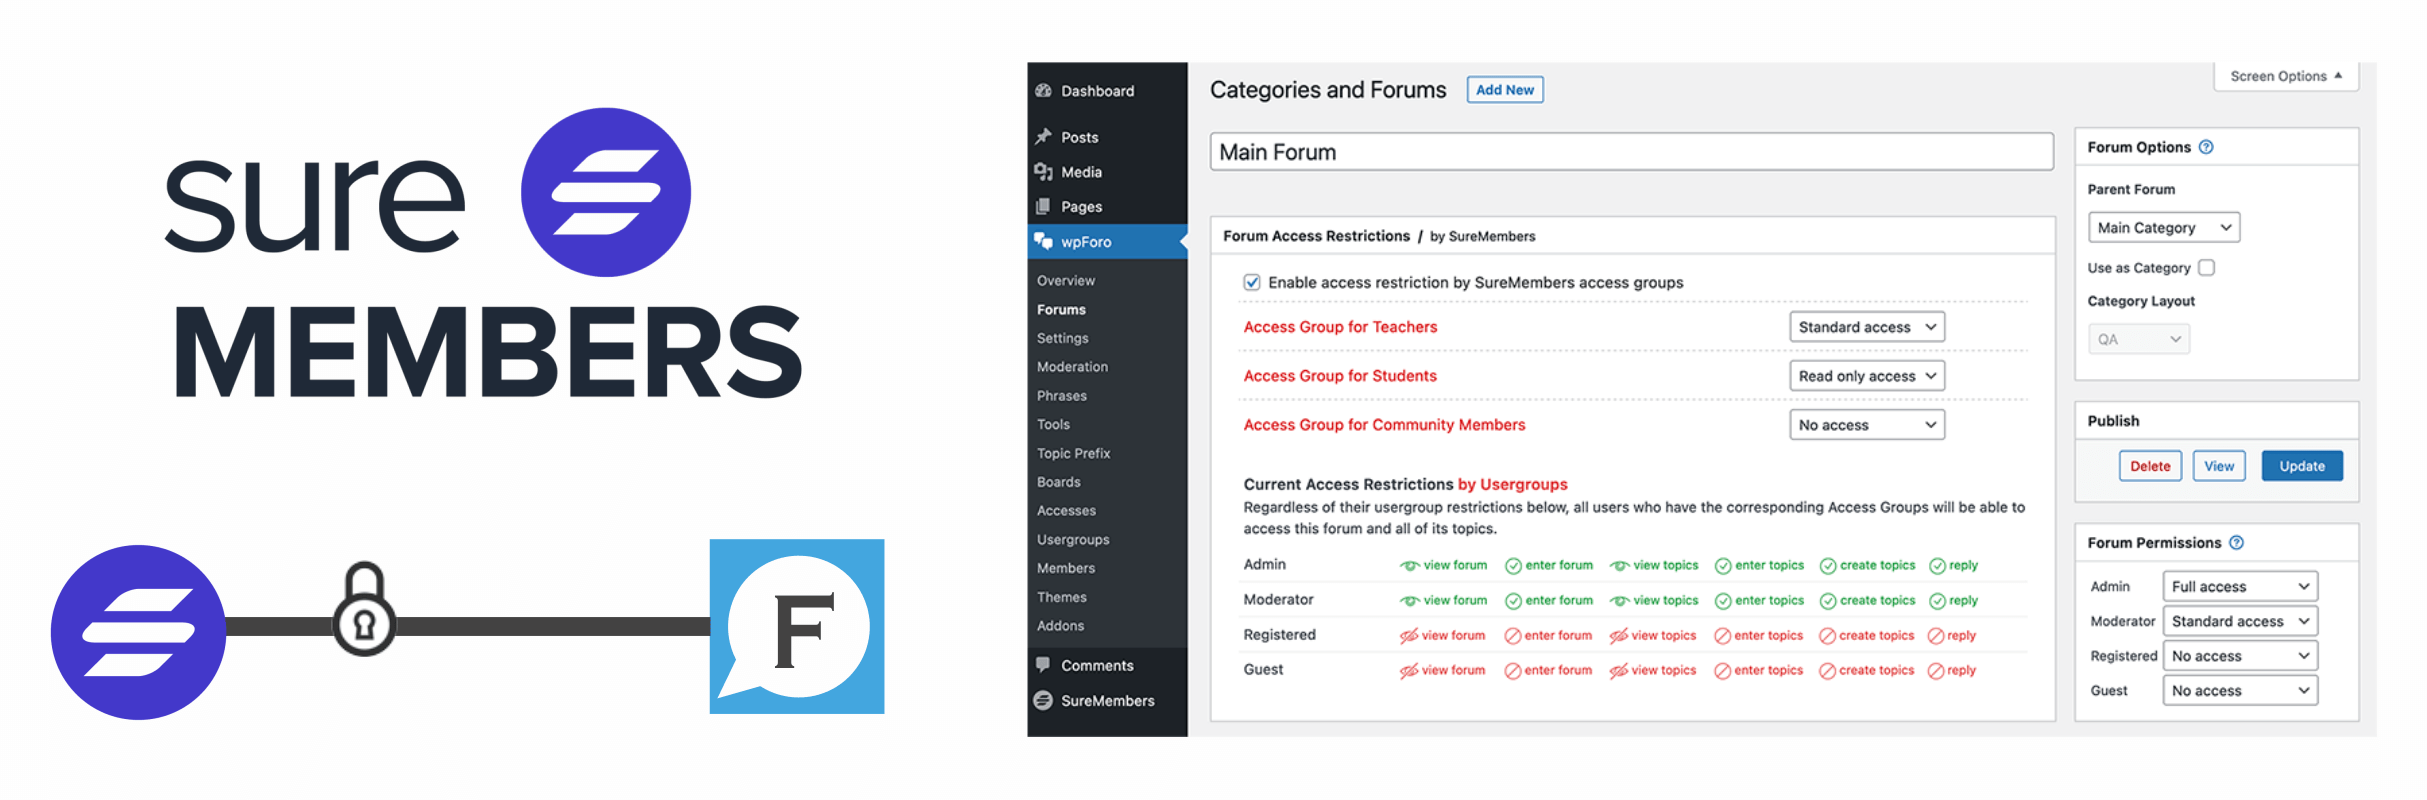Click the SureMembers icon in sidebar
Viewport: 2427px width, 800px height.
pos(1044,700)
